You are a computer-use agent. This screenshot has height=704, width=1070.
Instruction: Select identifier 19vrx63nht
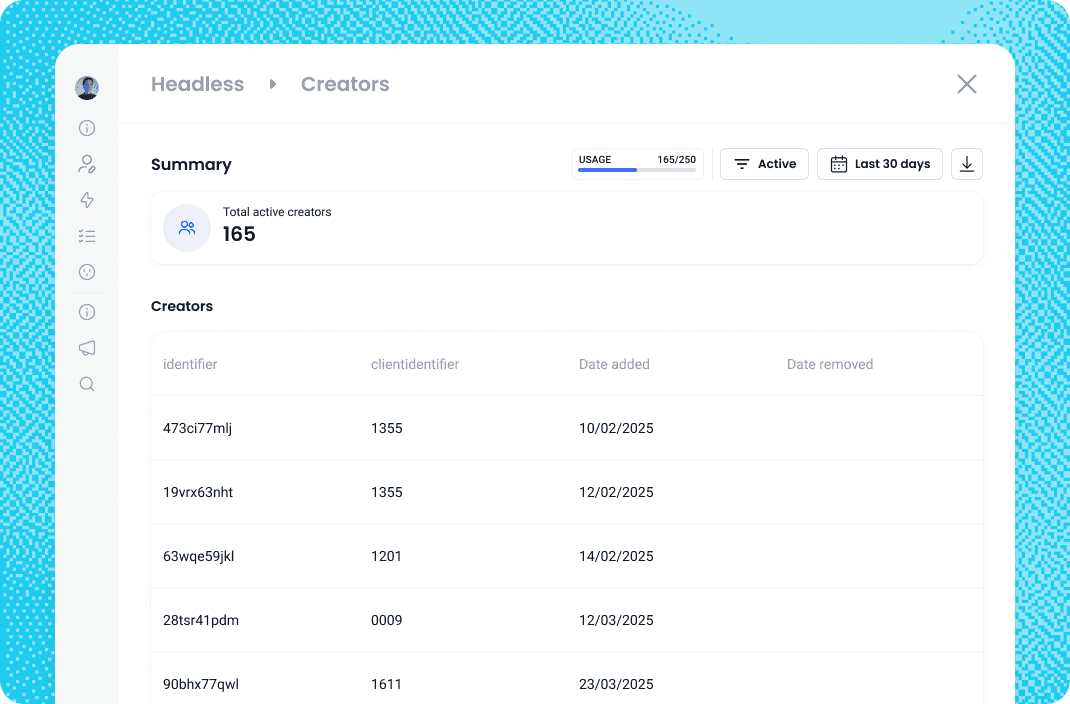[x=198, y=493]
